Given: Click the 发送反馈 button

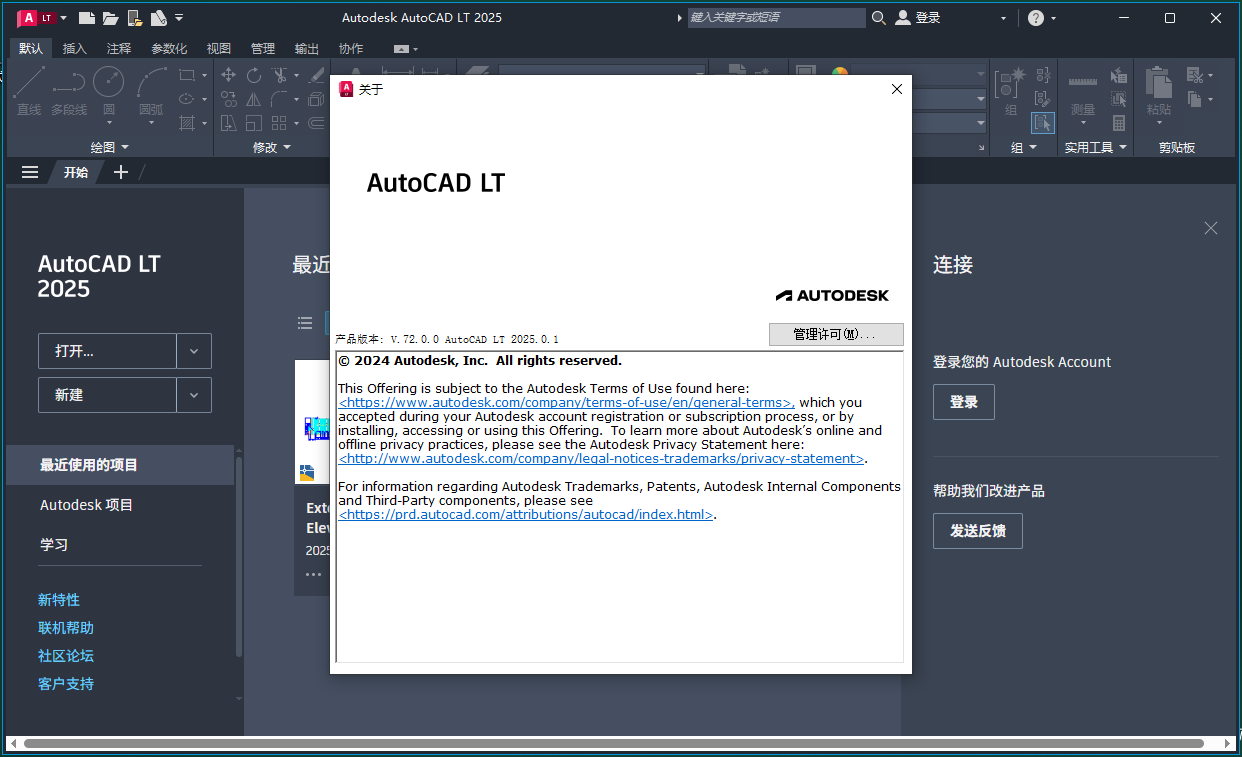Looking at the screenshot, I should pos(978,531).
